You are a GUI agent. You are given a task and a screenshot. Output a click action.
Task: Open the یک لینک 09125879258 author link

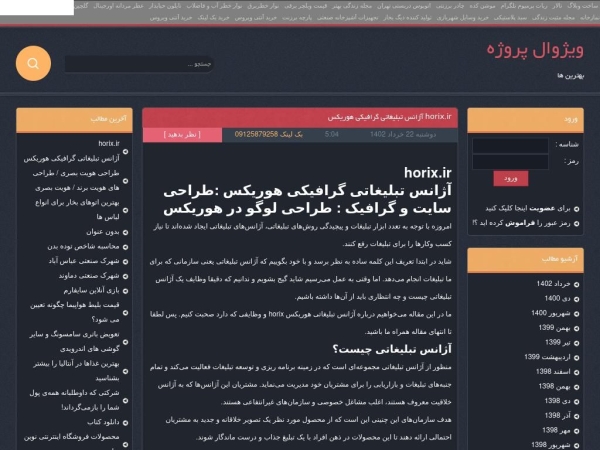(269, 134)
